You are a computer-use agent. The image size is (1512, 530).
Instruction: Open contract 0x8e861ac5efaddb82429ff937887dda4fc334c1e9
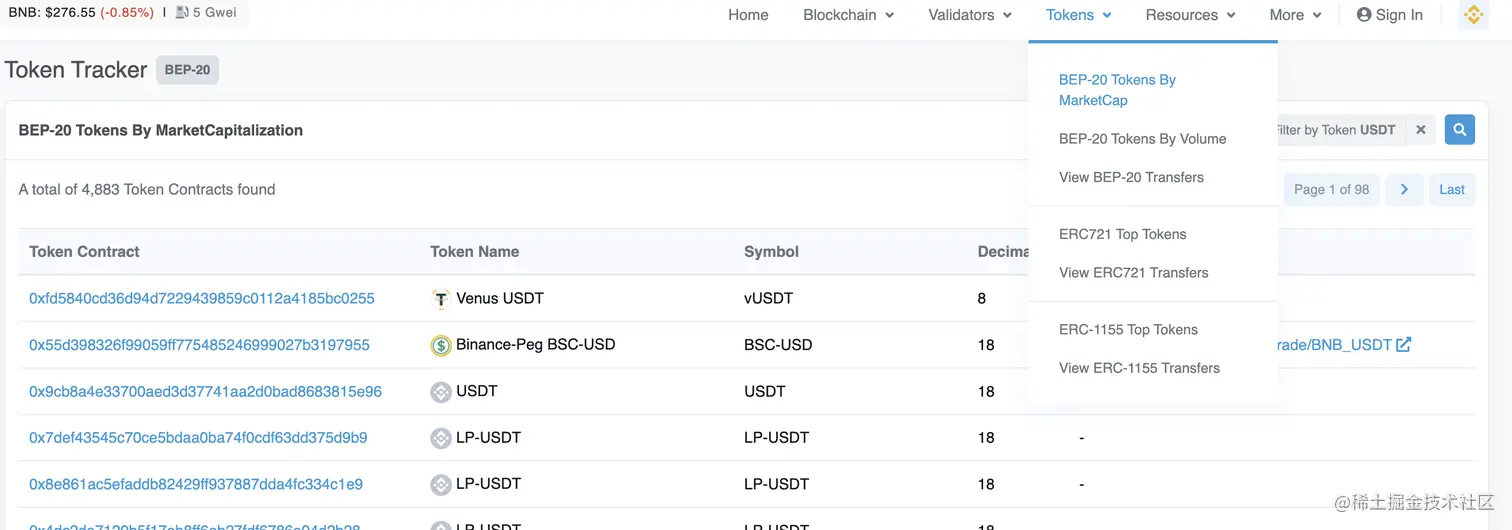click(x=196, y=484)
